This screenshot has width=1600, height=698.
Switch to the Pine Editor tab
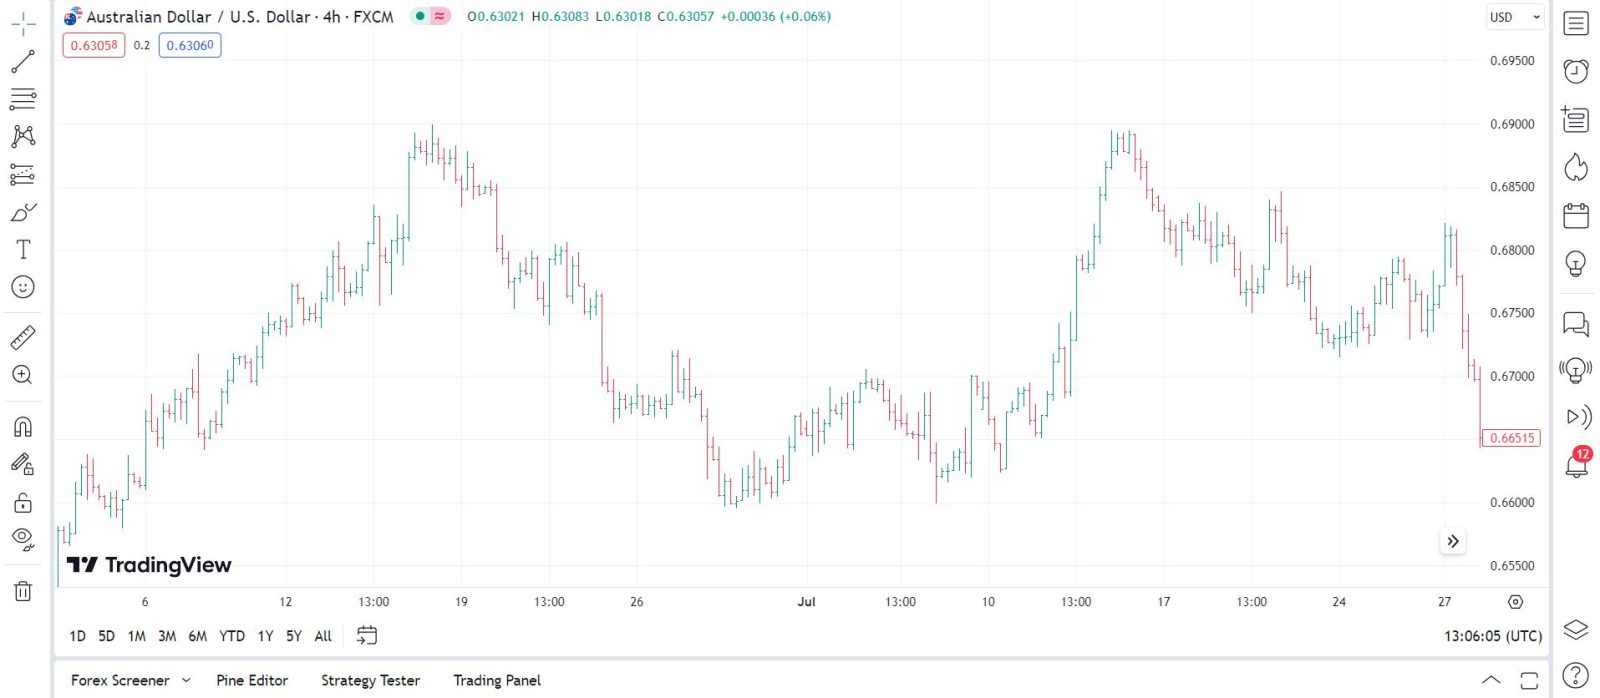[x=252, y=680]
